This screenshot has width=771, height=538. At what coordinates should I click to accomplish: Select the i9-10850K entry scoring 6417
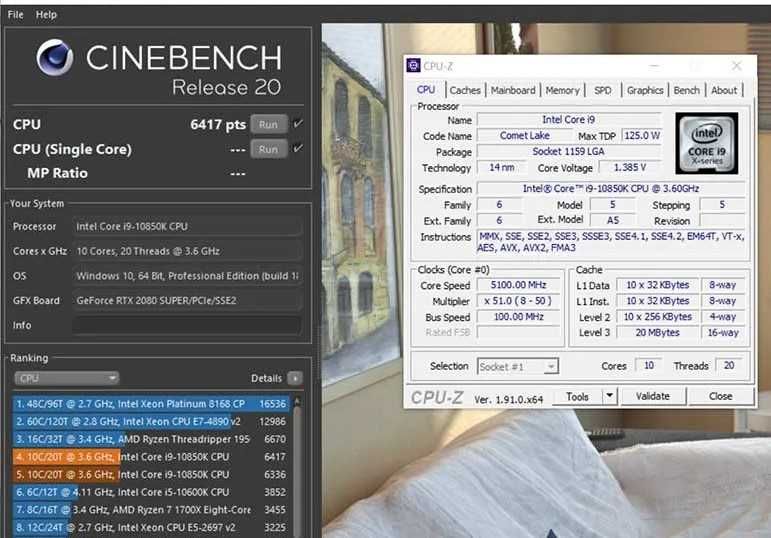(x=150, y=457)
